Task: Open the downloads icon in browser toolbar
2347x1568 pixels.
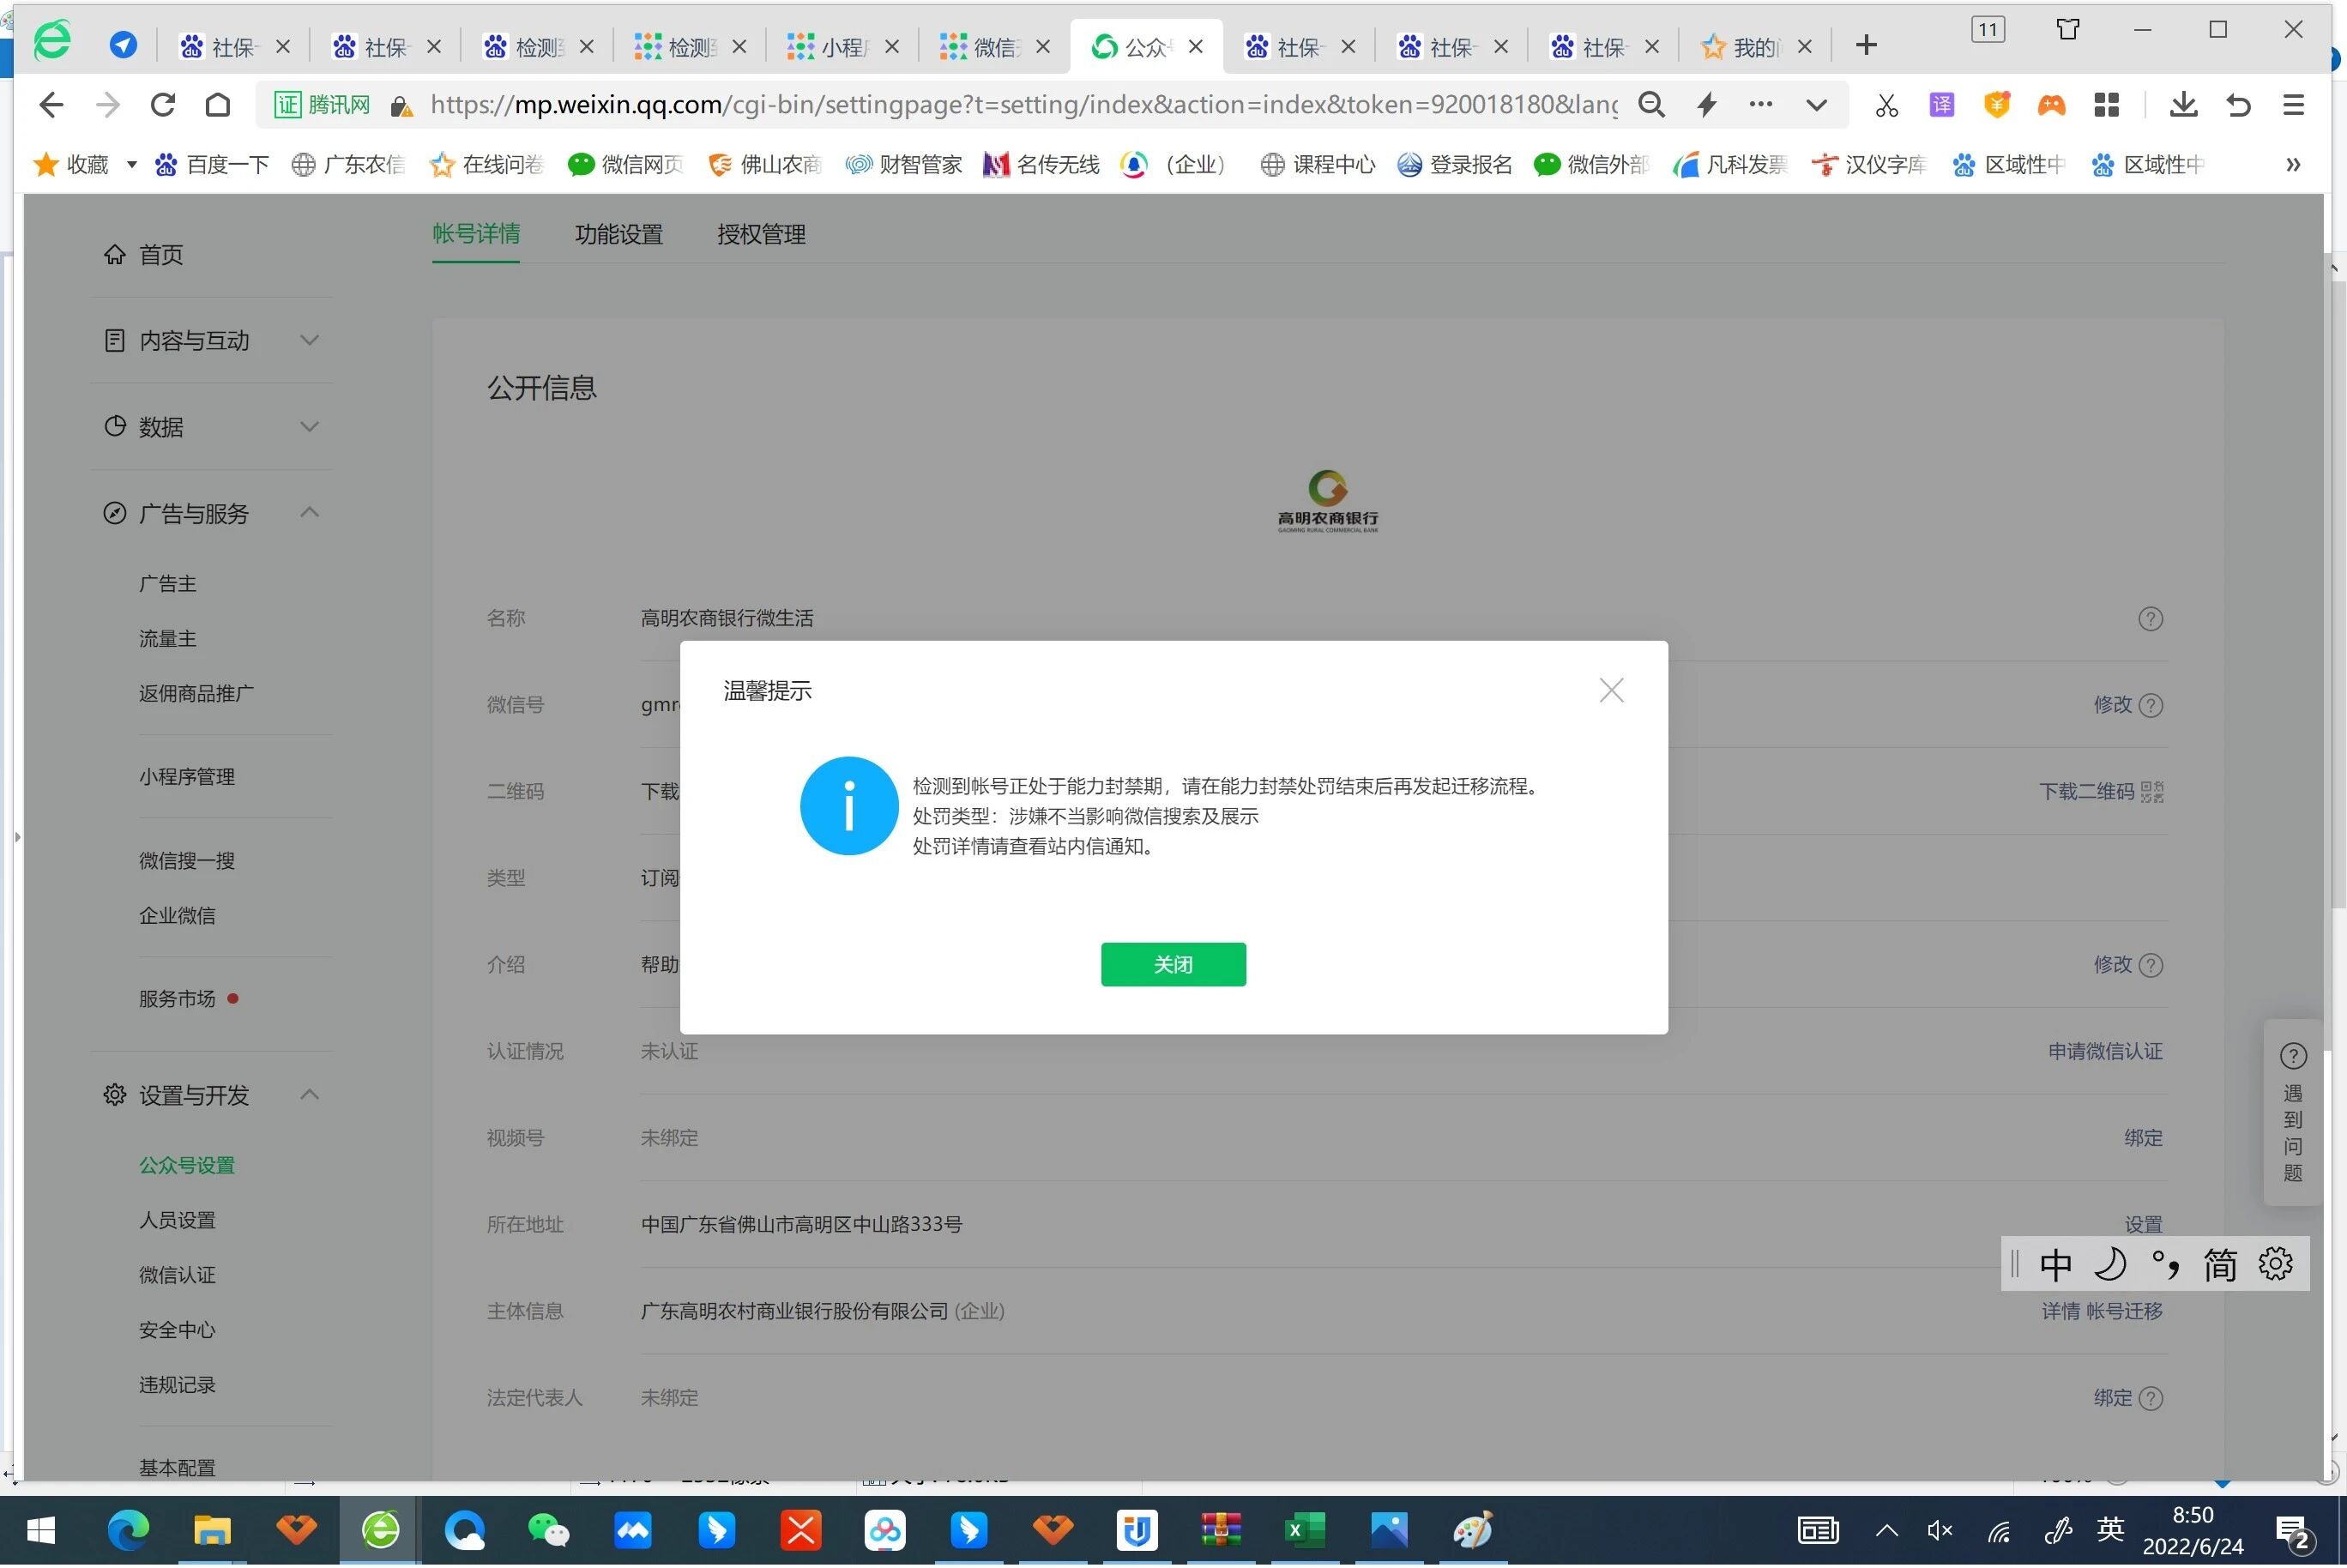Action: pyautogui.click(x=2182, y=105)
